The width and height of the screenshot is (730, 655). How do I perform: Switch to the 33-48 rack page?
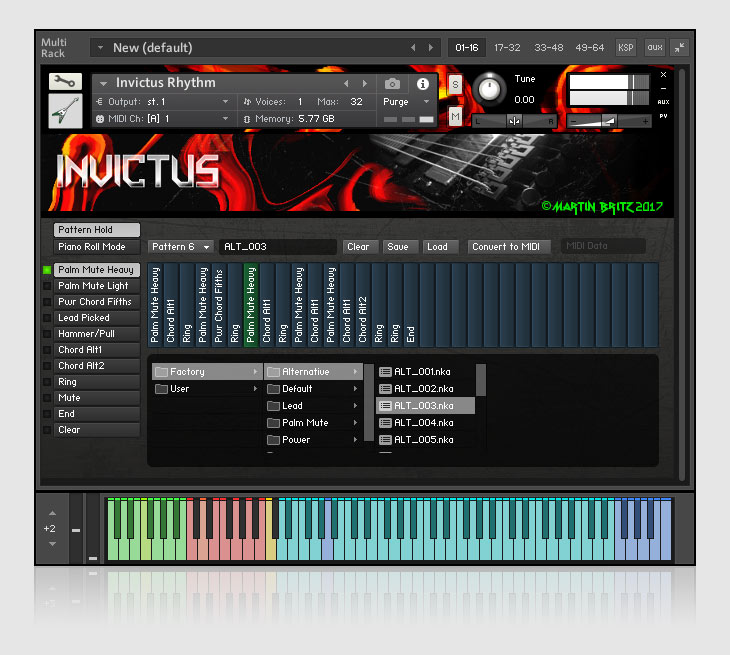[548, 47]
